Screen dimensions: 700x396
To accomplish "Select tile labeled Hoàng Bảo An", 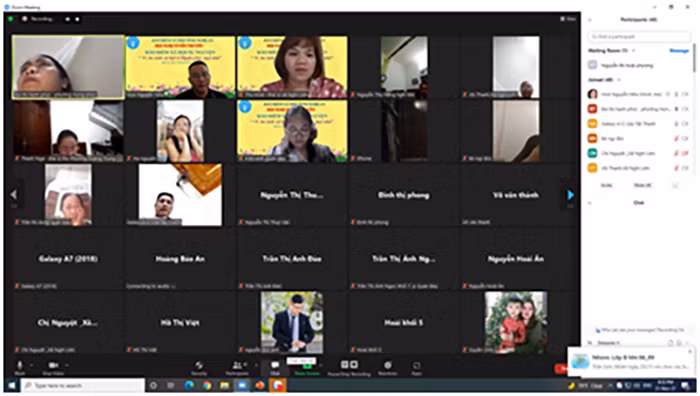I will 180,258.
